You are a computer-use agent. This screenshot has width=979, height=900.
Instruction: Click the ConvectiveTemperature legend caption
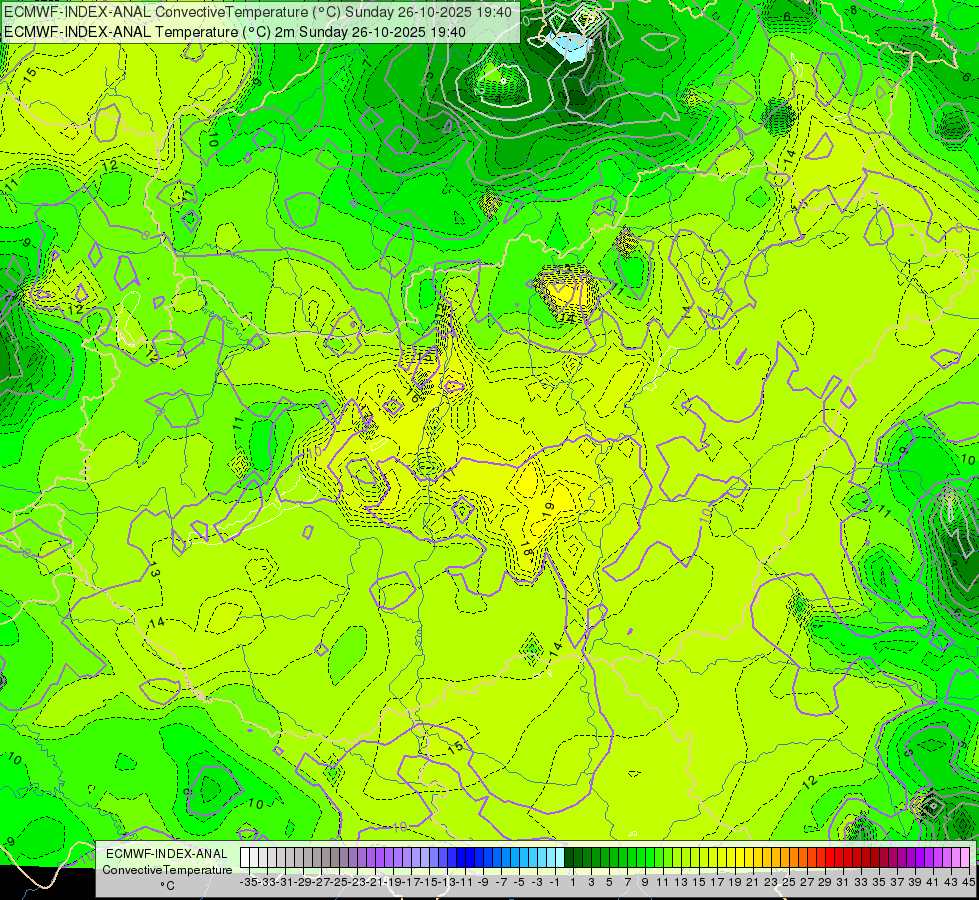click(x=167, y=870)
